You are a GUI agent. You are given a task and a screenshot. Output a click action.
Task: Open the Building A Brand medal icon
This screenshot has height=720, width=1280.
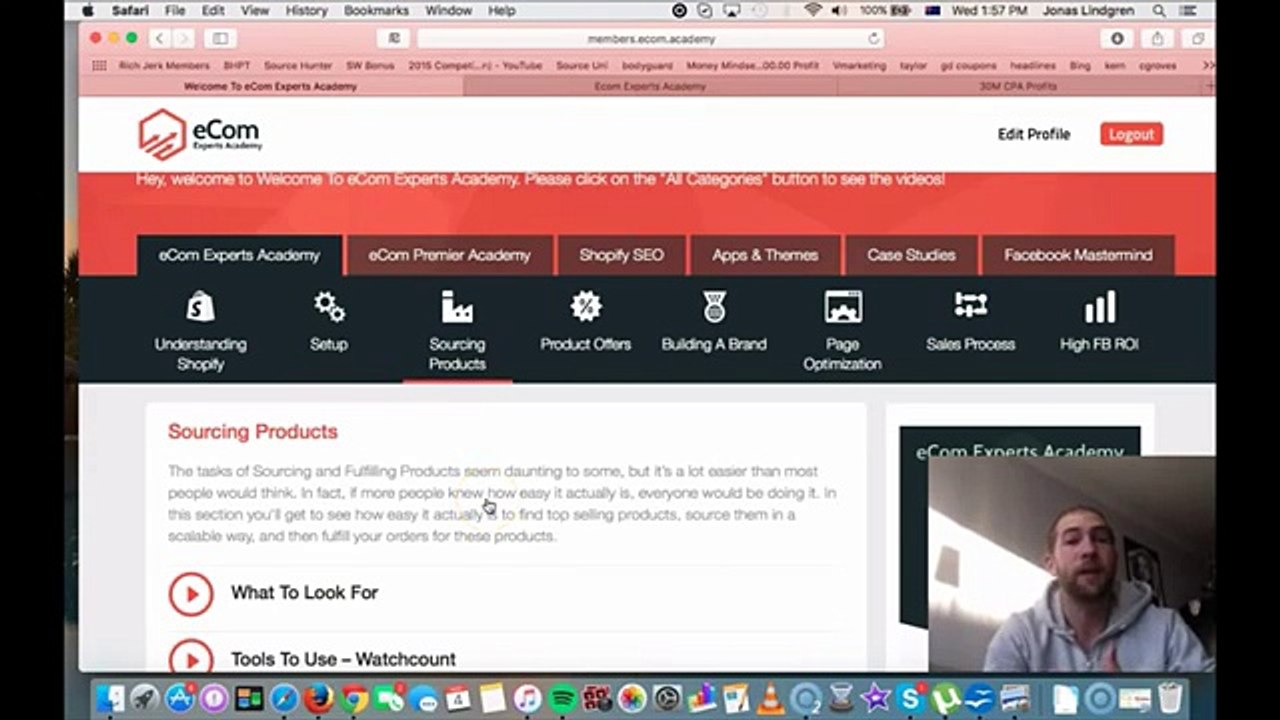714,306
